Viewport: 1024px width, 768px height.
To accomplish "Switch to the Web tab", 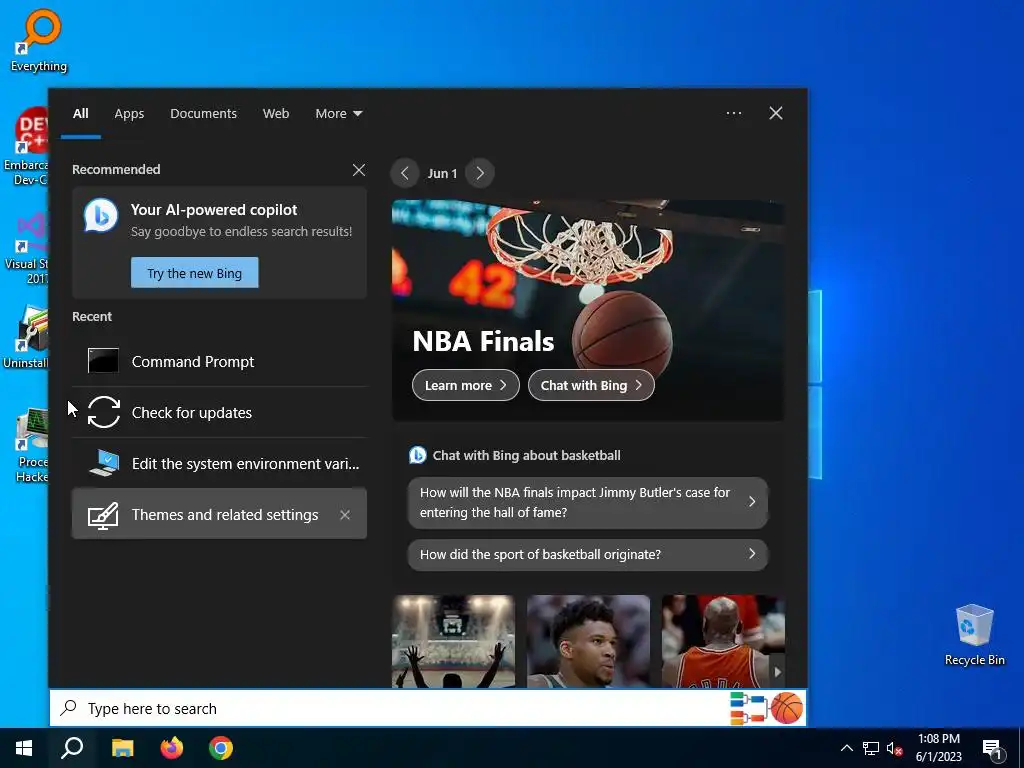I will (276, 114).
